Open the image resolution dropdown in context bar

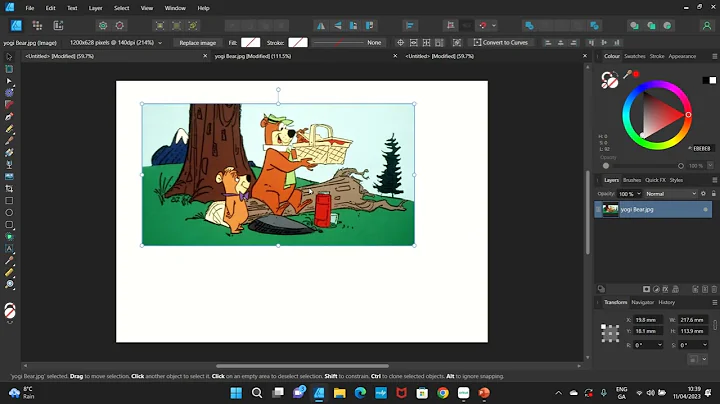tap(160, 43)
